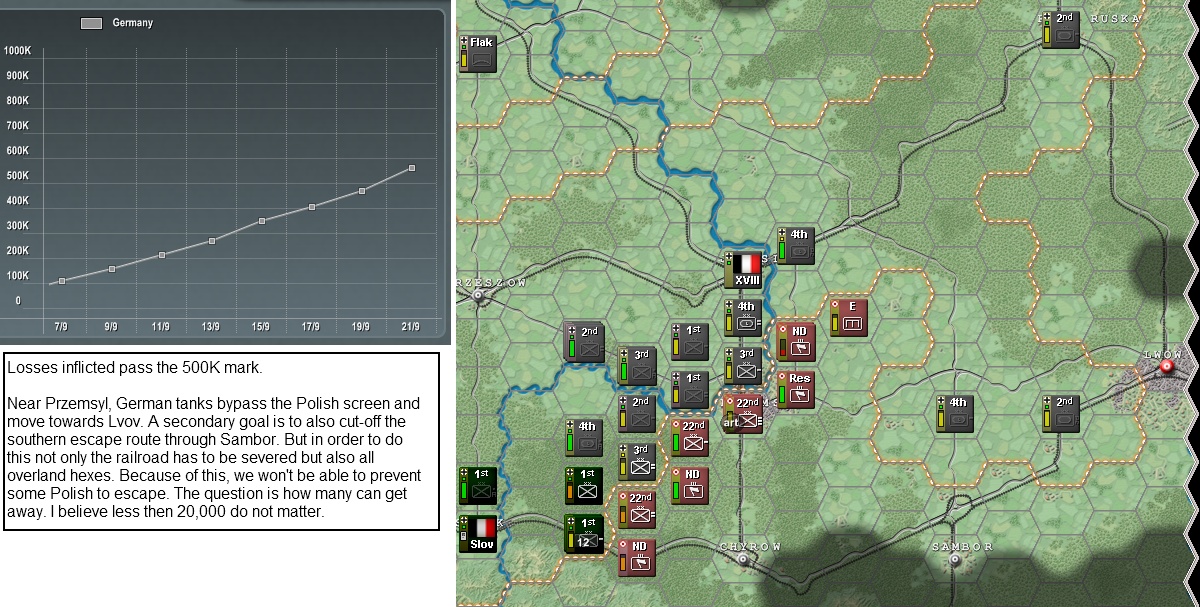Select the Polish 22nd infantry with green strength bar
This screenshot has width=1200, height=607.
click(690, 436)
